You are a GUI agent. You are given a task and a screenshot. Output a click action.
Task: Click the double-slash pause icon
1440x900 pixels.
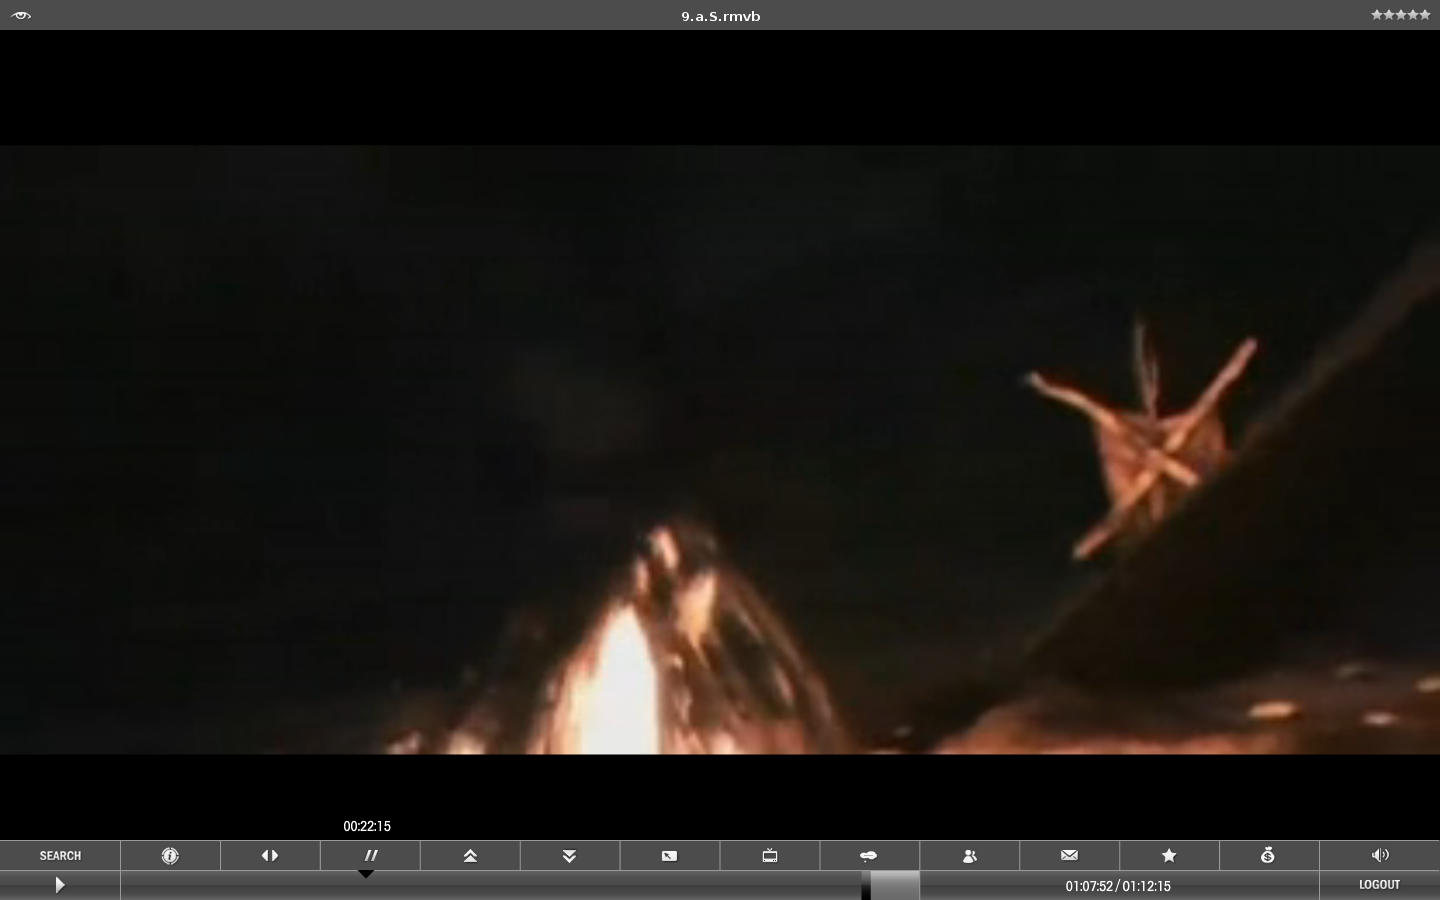click(x=370, y=856)
